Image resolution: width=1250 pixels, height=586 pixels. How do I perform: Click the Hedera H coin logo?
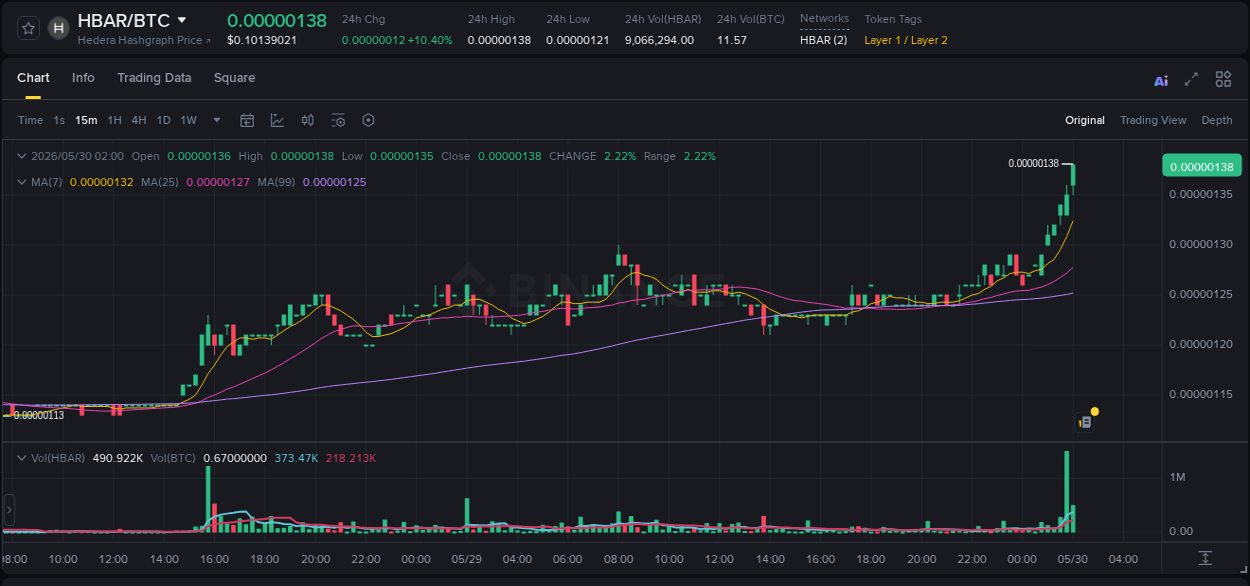click(58, 28)
